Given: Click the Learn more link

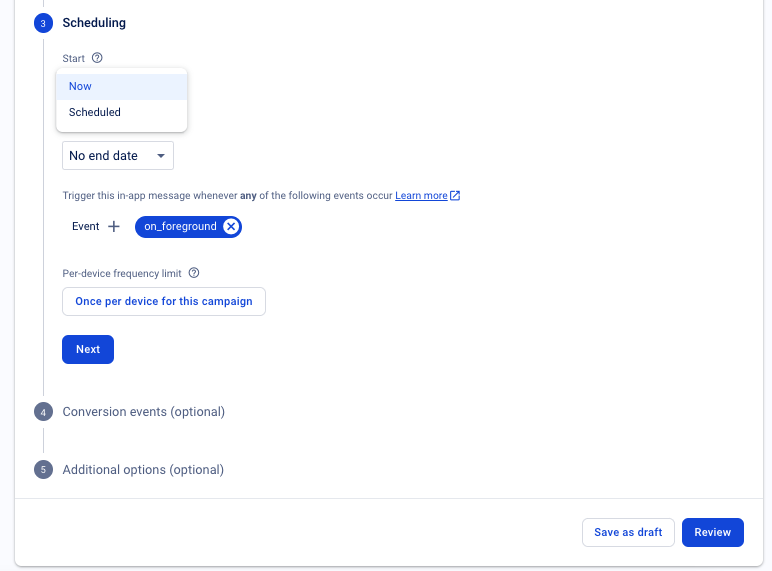Looking at the screenshot, I should 421,196.
